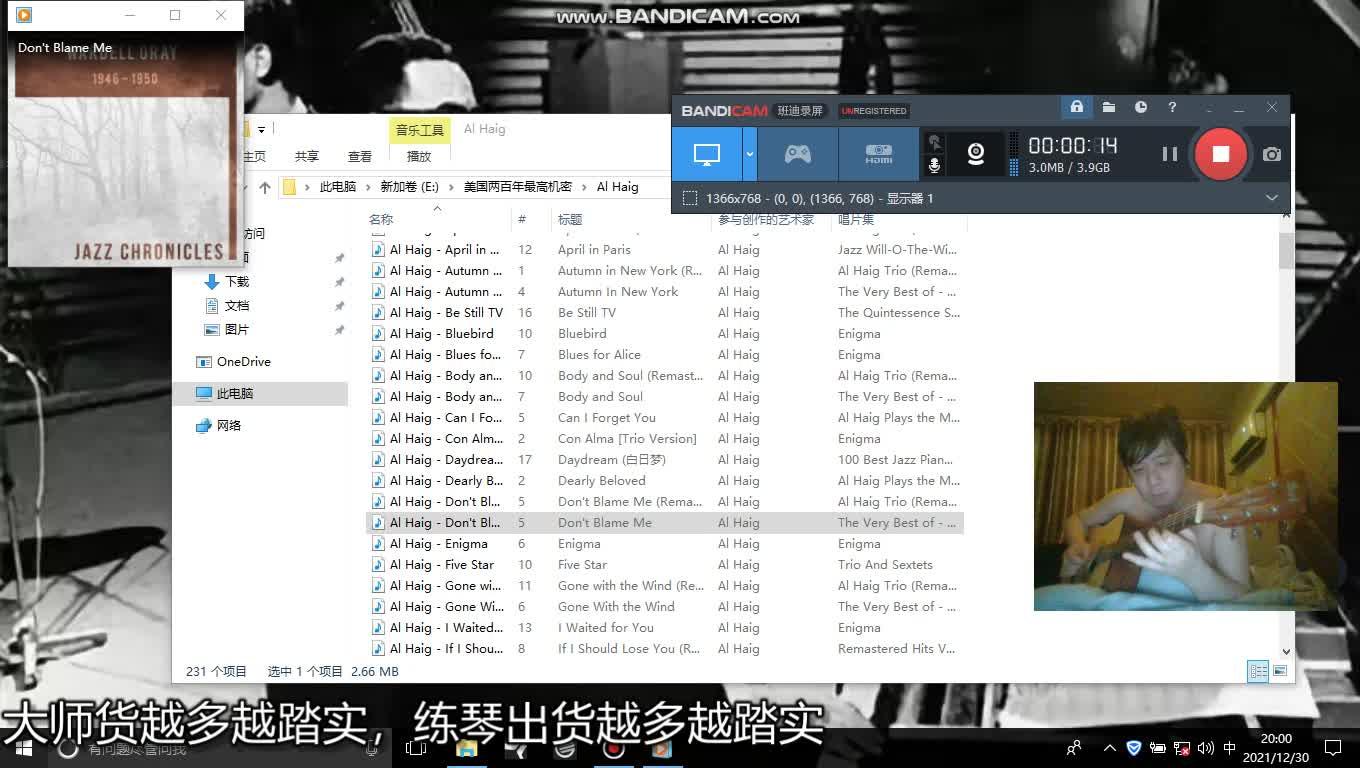Open Bandicam help question mark
Image resolution: width=1360 pixels, height=768 pixels.
(1172, 107)
